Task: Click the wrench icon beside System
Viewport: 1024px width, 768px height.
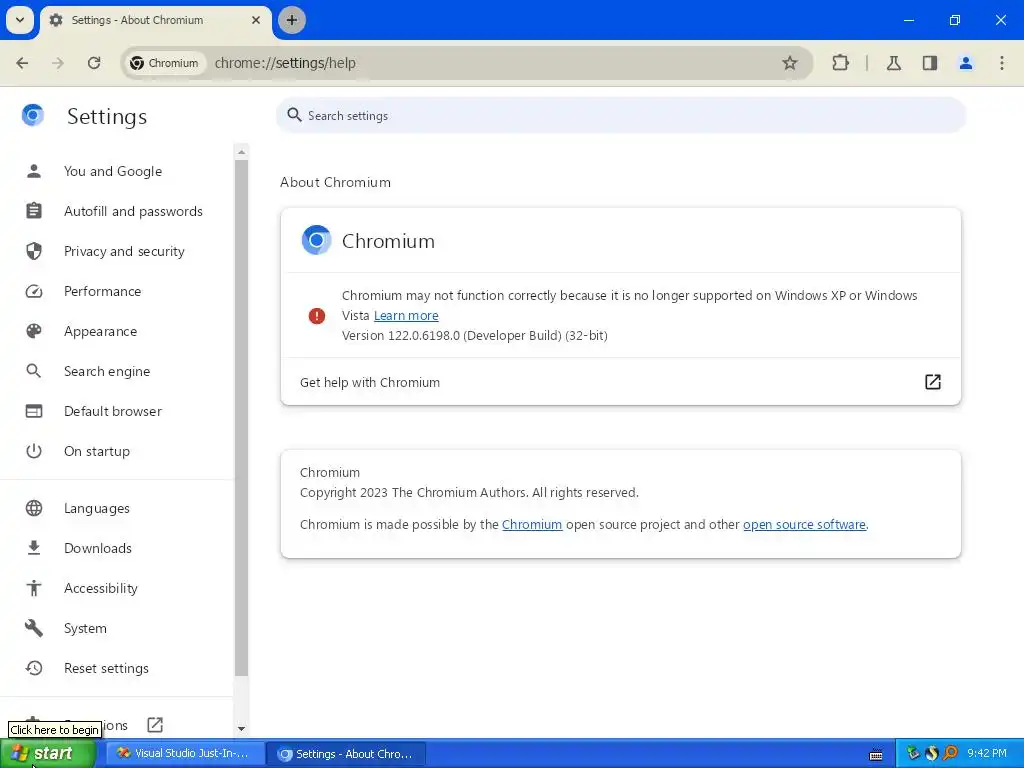Action: 34,628
